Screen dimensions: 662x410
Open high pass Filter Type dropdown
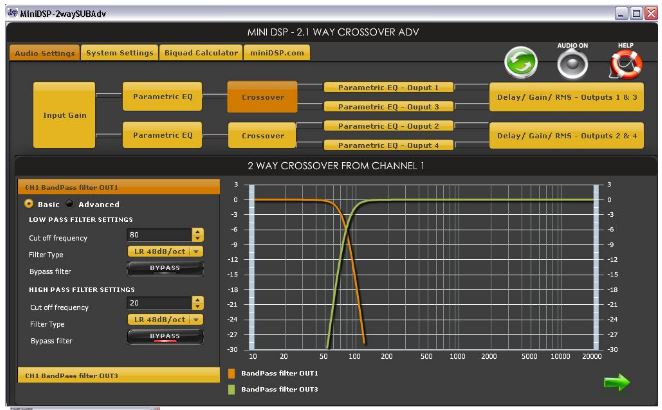[x=165, y=320]
